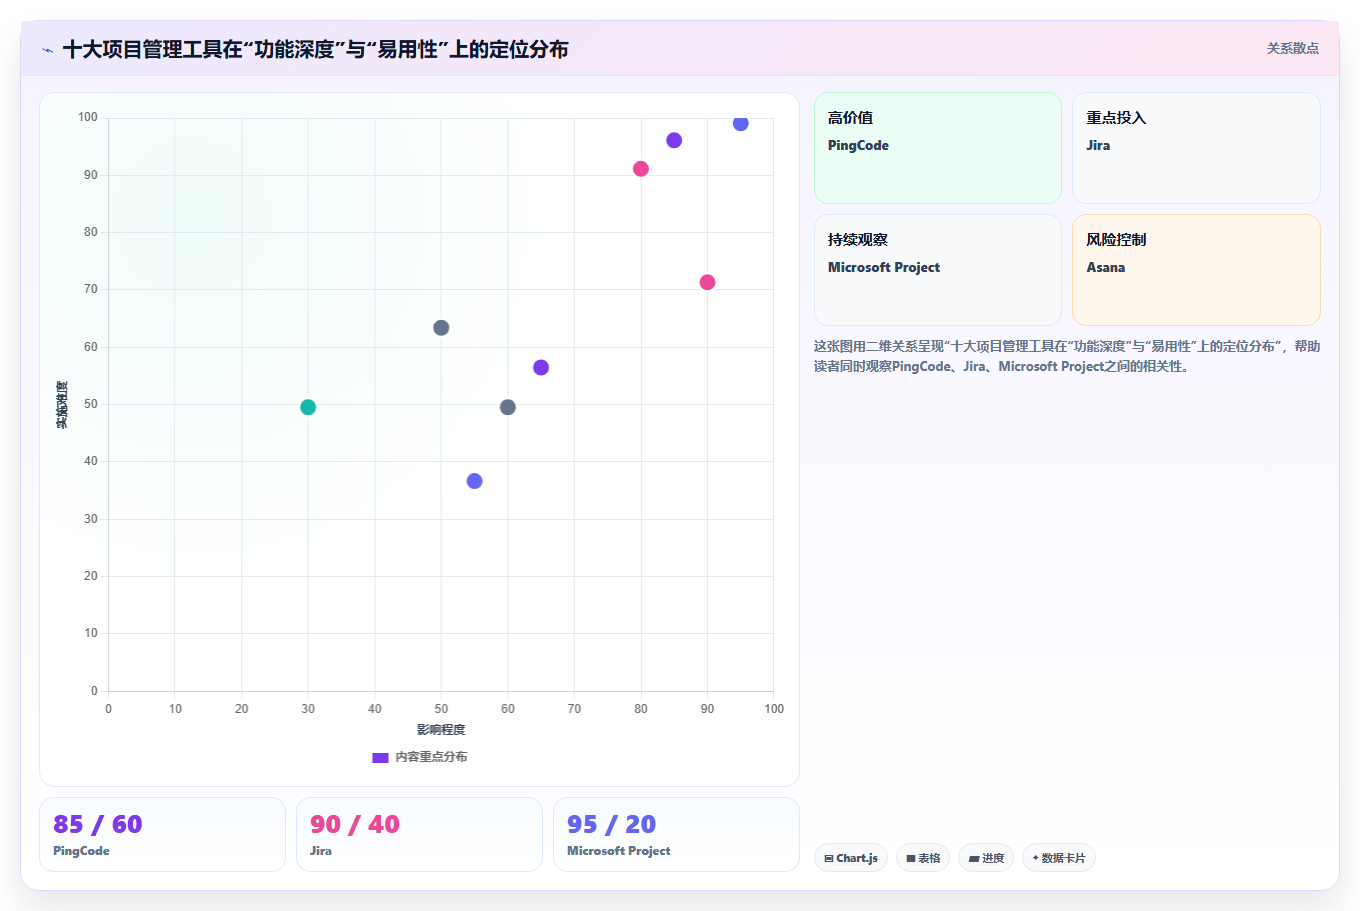Image resolution: width=1360 pixels, height=911 pixels.
Task: Click the 85 / 60 PingCode stat card
Action: pos(162,834)
